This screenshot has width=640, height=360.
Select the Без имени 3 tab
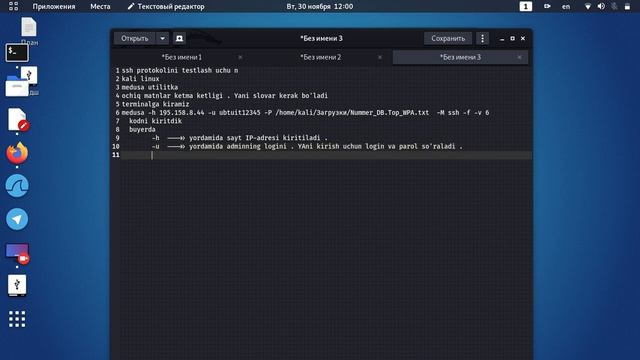pos(460,57)
